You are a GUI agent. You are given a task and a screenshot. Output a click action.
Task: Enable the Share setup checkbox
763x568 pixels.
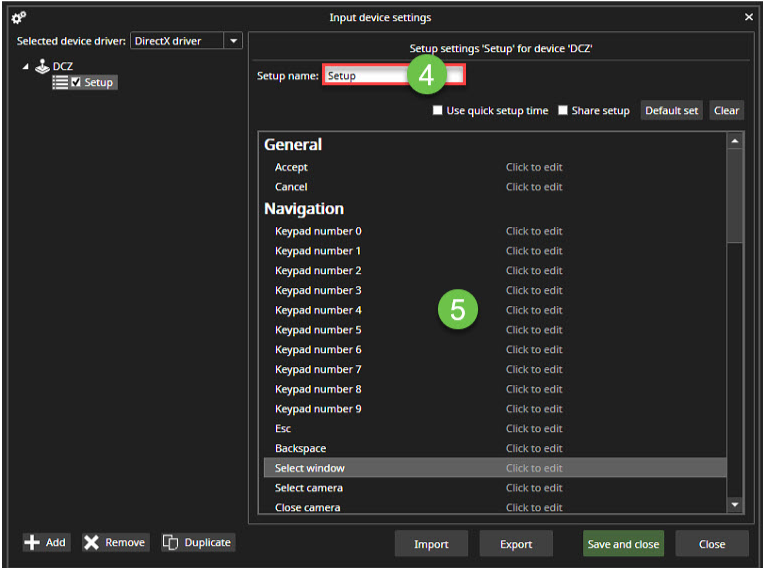(x=563, y=110)
